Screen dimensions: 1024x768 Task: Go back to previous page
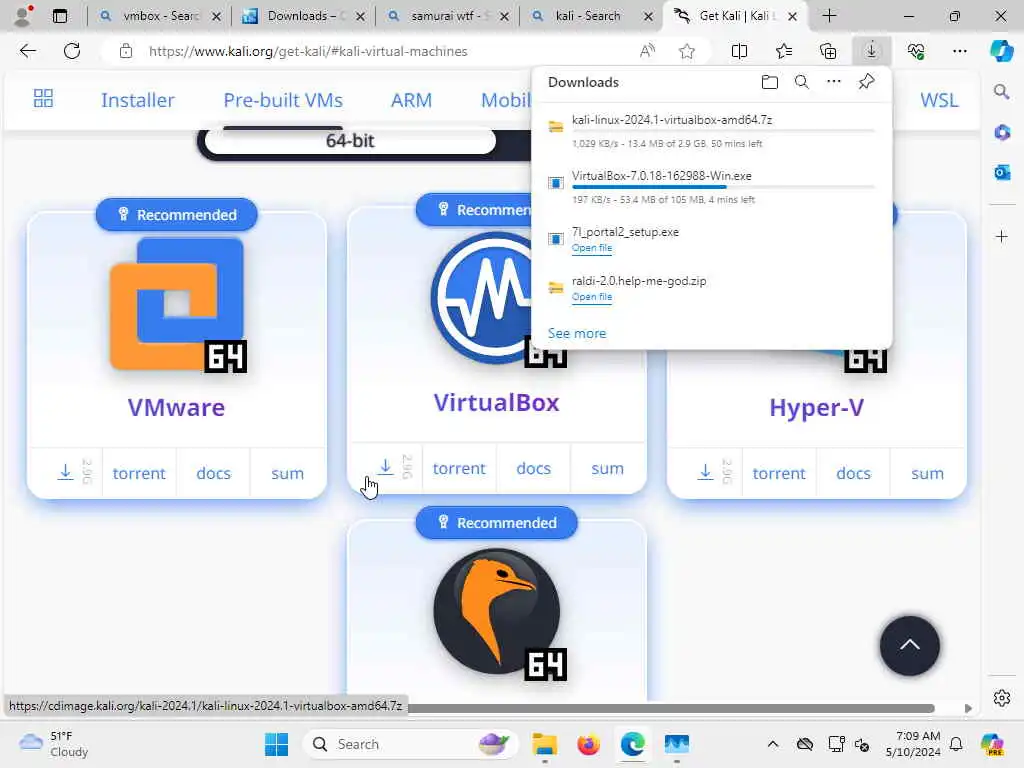27,51
